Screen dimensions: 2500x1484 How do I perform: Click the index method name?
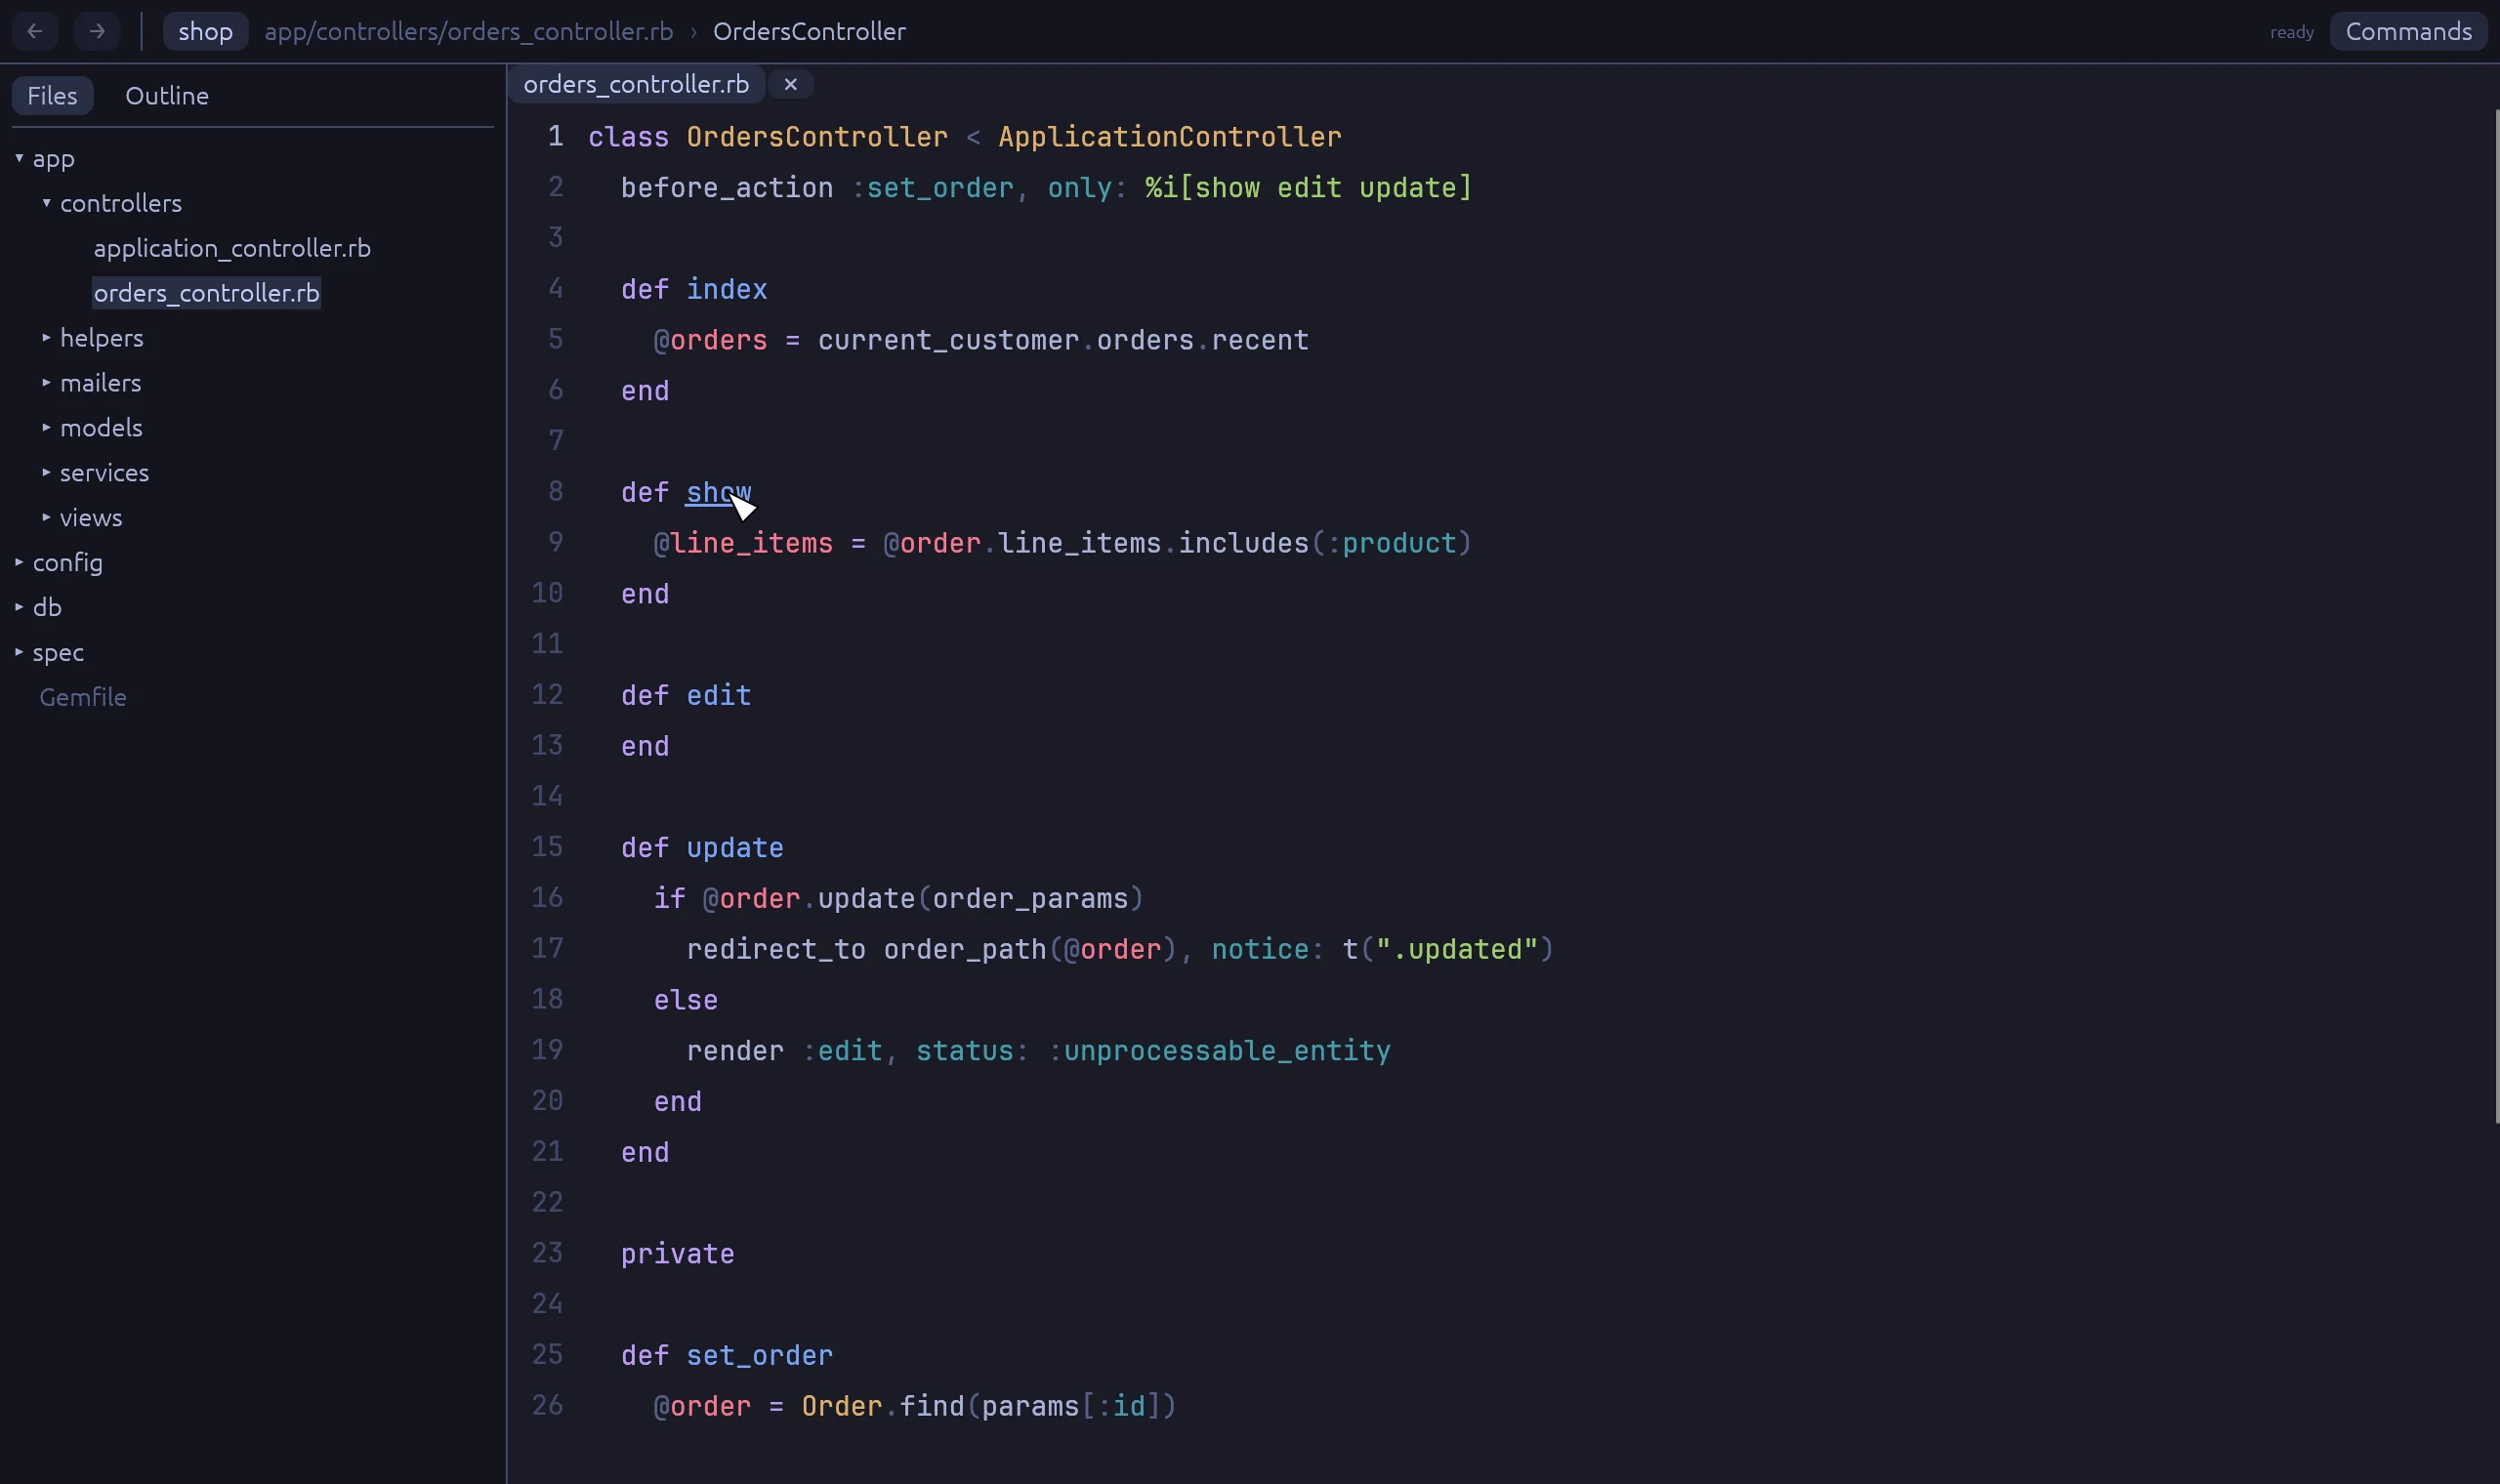tap(727, 289)
